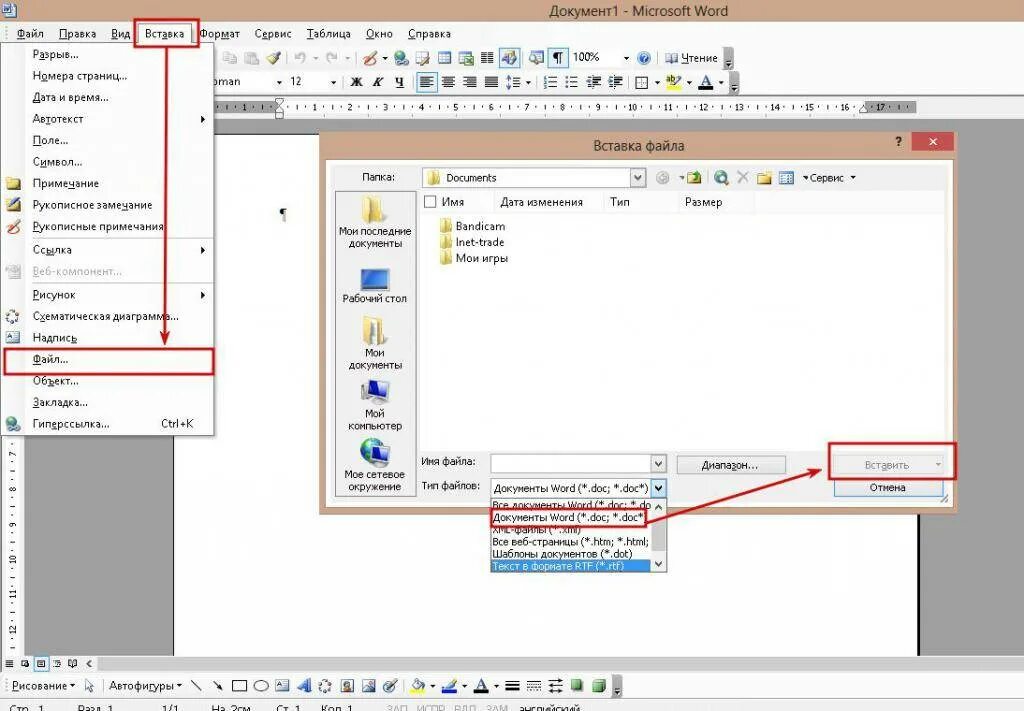Screen dimensions: 1024x711
Task: Apply the font color A button
Action: 705,82
